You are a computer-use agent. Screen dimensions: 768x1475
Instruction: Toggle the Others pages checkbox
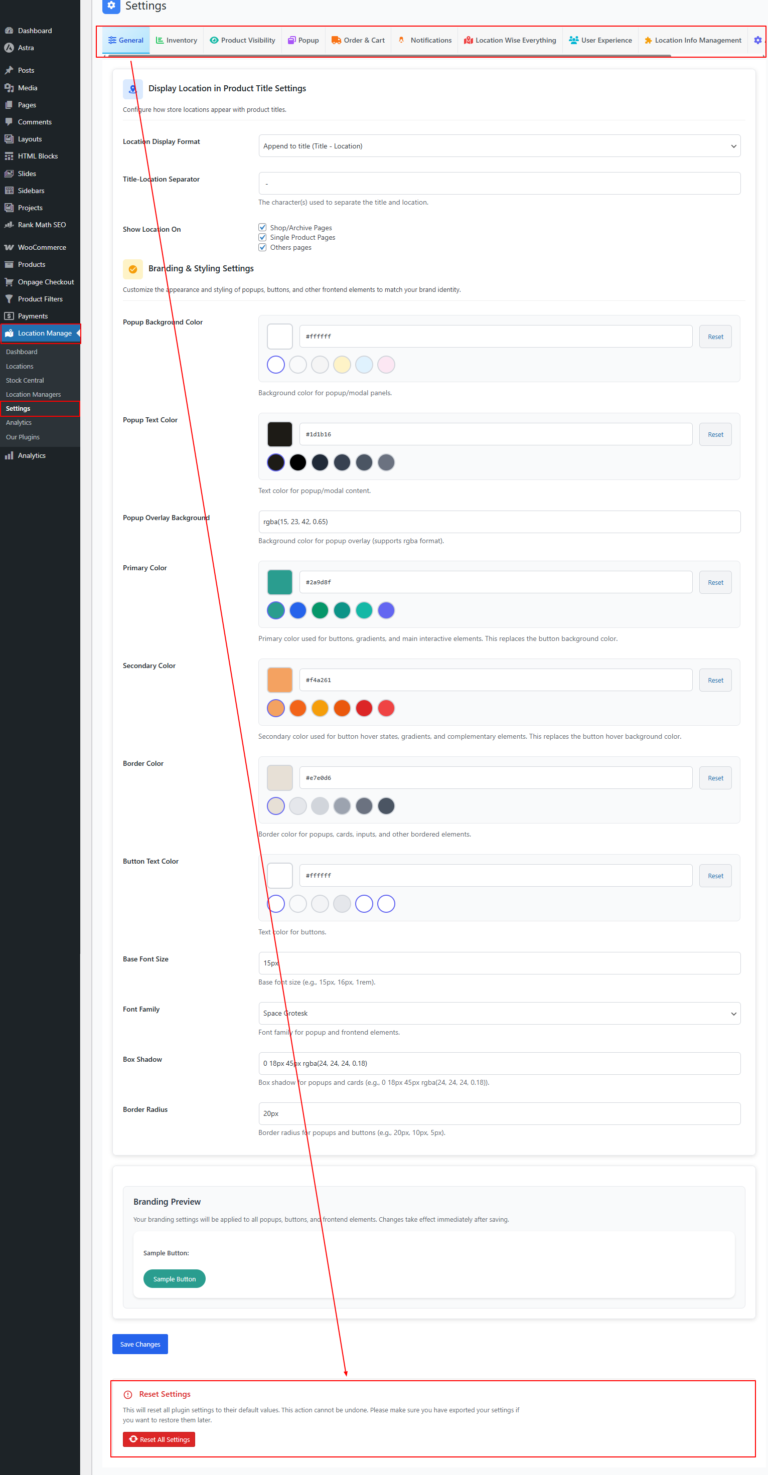coord(262,247)
